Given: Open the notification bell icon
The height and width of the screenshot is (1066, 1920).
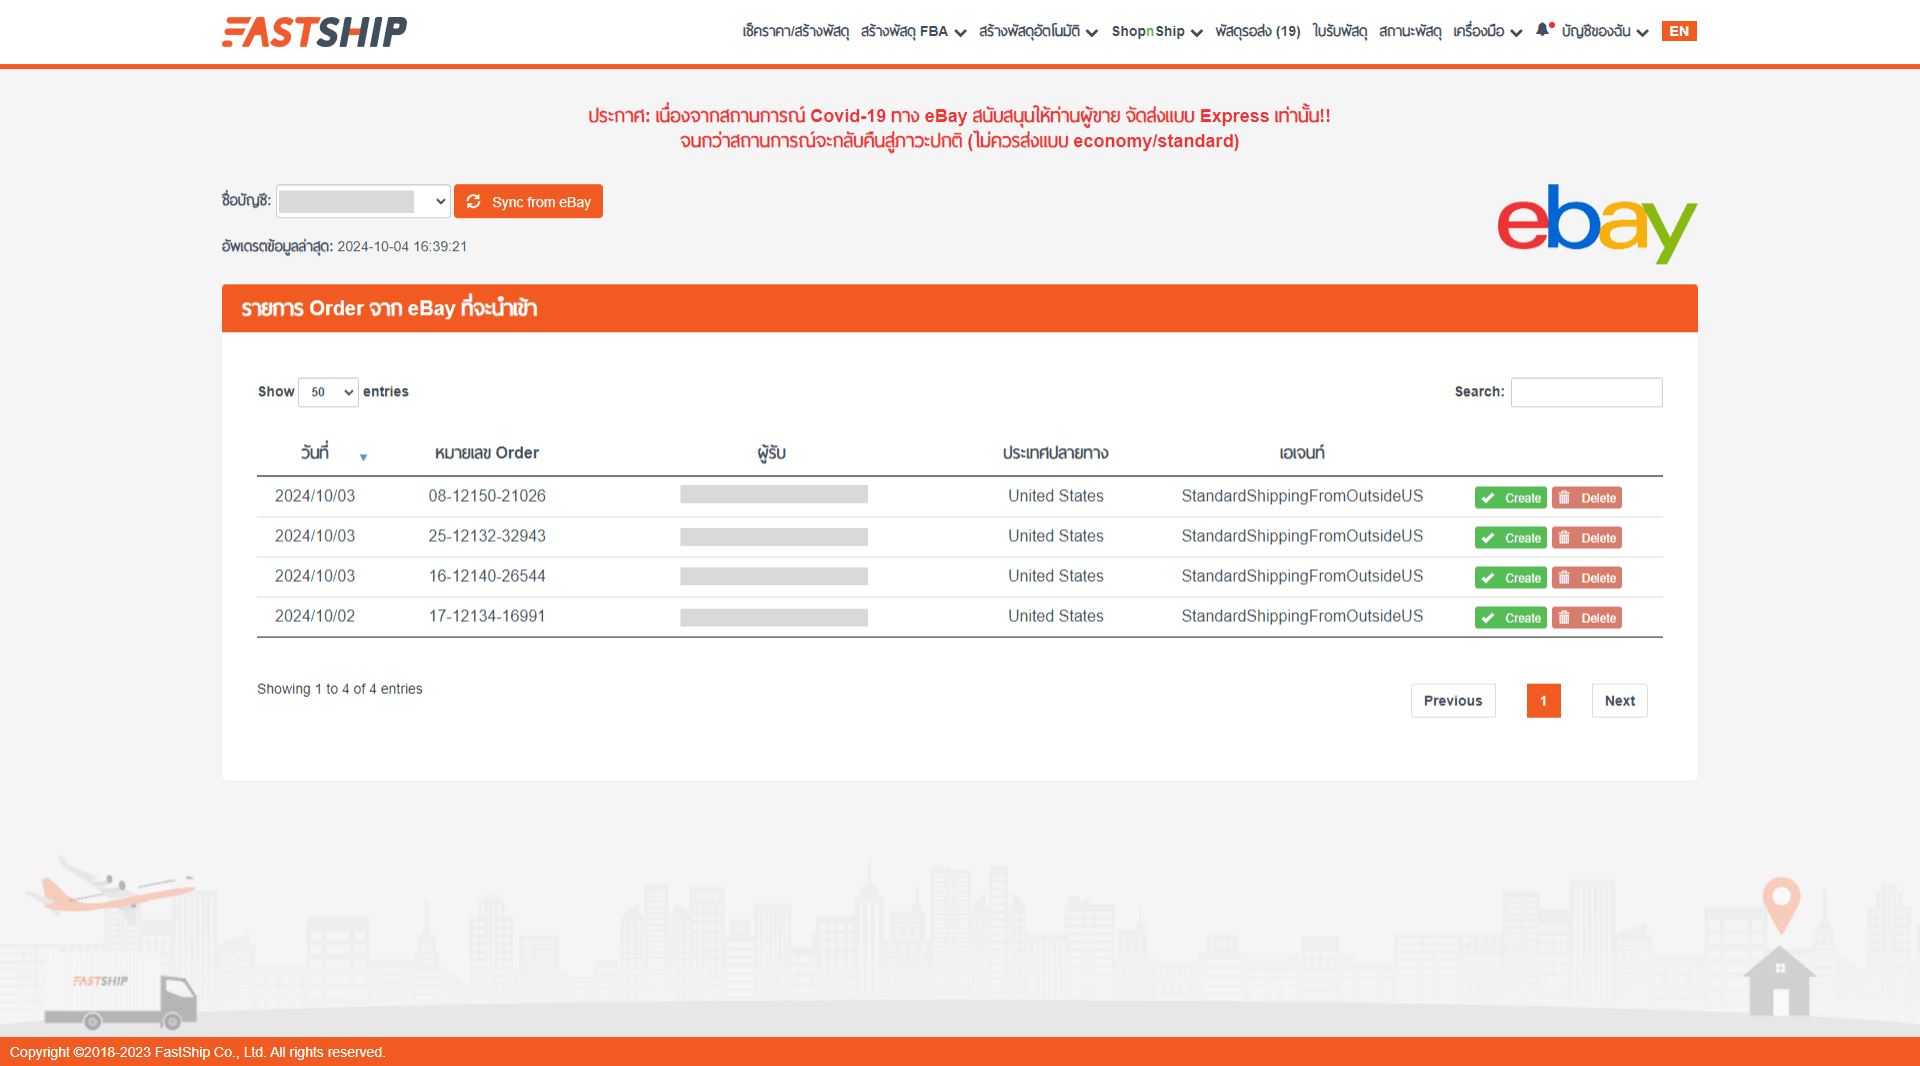Looking at the screenshot, I should click(1543, 30).
